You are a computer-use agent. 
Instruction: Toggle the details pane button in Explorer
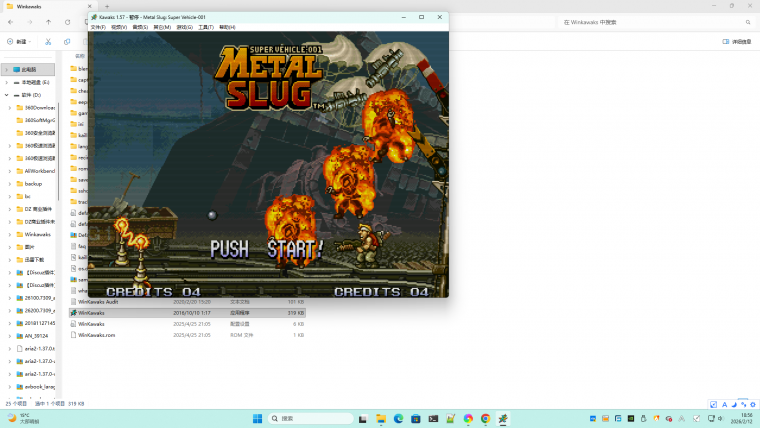[737, 42]
